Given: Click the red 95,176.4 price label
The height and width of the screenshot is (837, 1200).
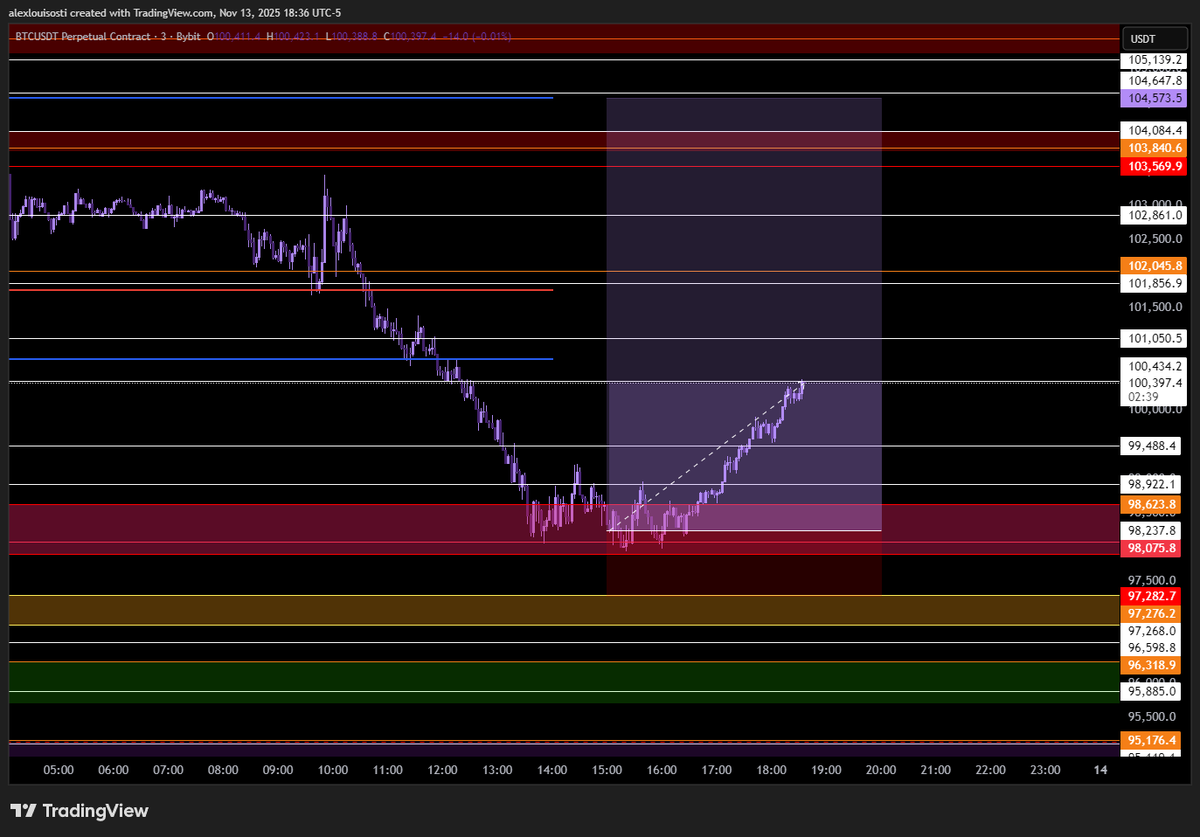Looking at the screenshot, I should (x=1150, y=740).
